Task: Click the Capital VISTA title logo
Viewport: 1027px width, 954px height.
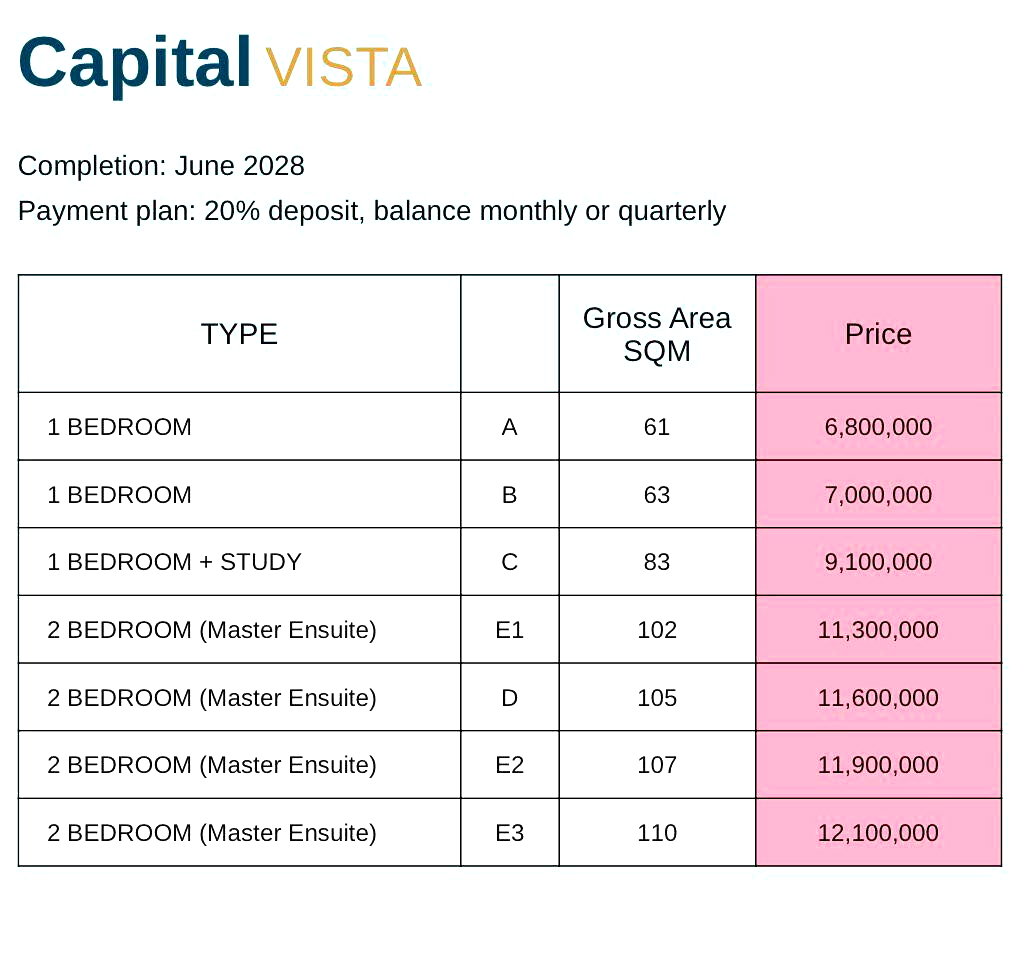Action: point(220,64)
